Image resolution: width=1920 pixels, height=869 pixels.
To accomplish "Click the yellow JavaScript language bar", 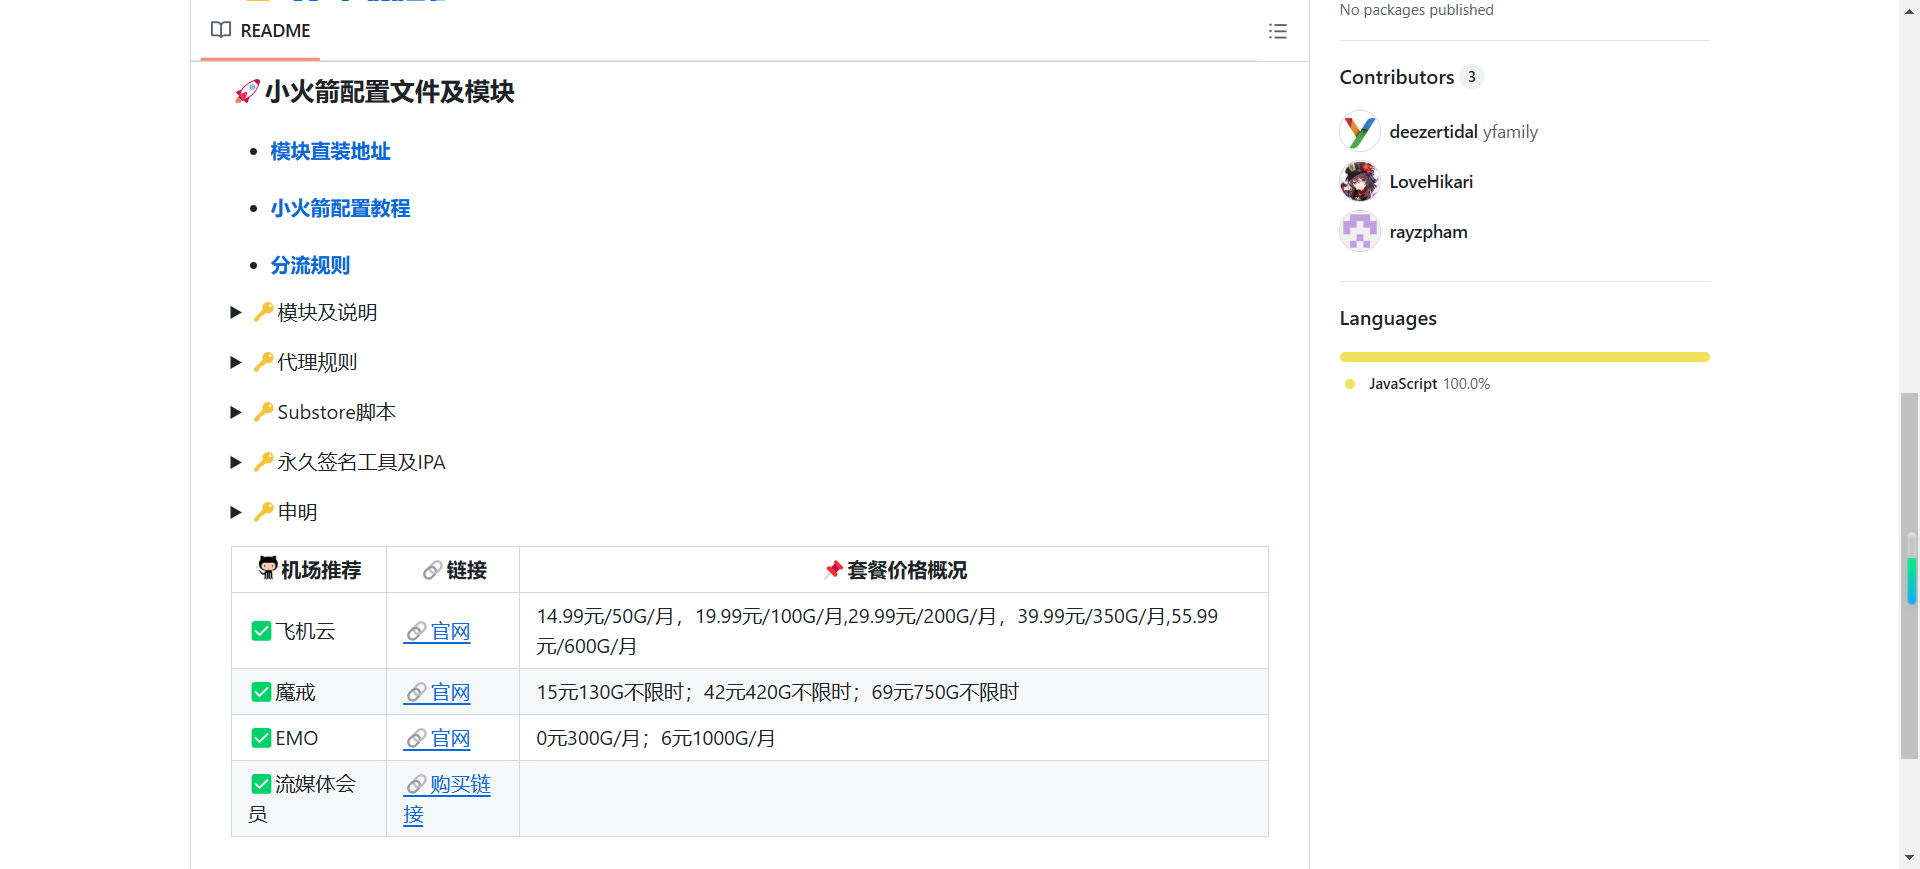I will pos(1524,357).
